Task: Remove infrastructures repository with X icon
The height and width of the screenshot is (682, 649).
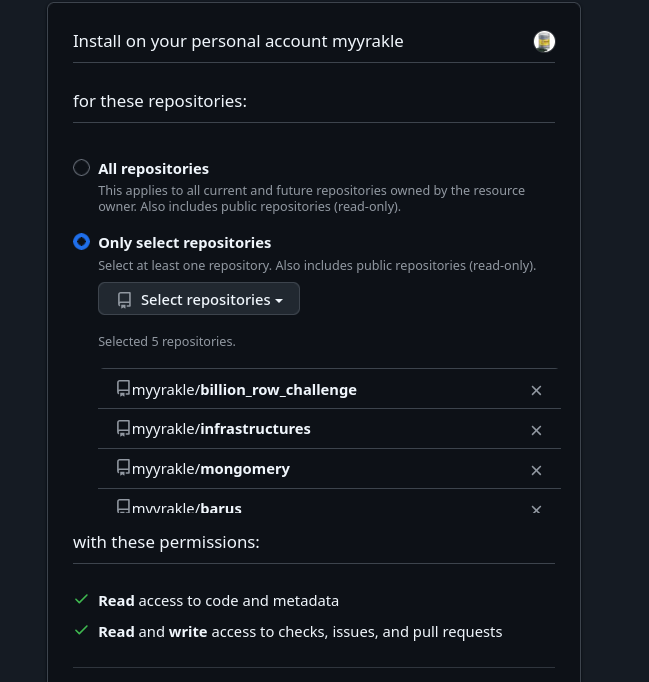Action: (536, 430)
